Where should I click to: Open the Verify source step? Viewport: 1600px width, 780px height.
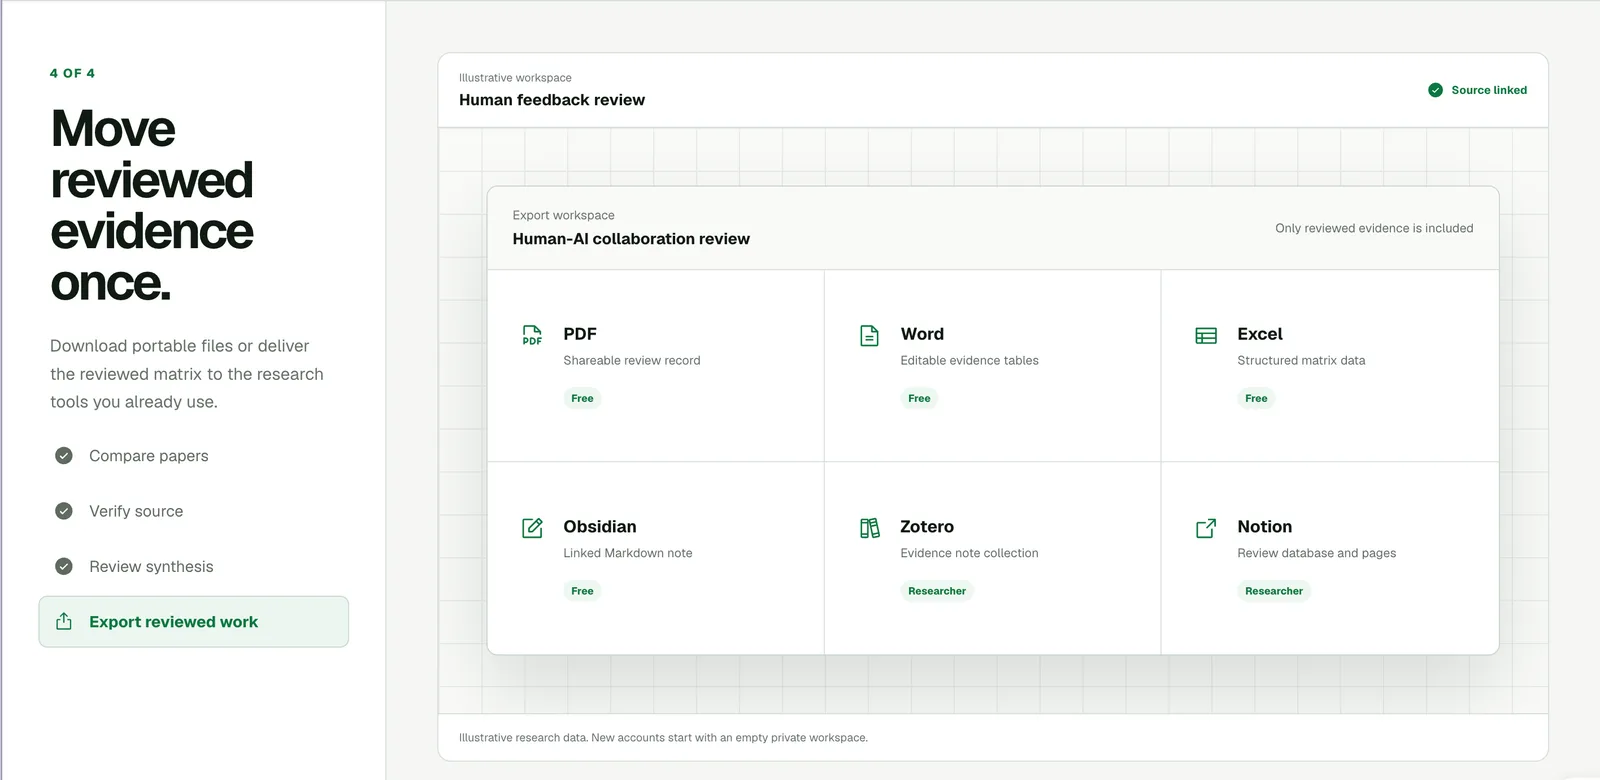[194, 511]
